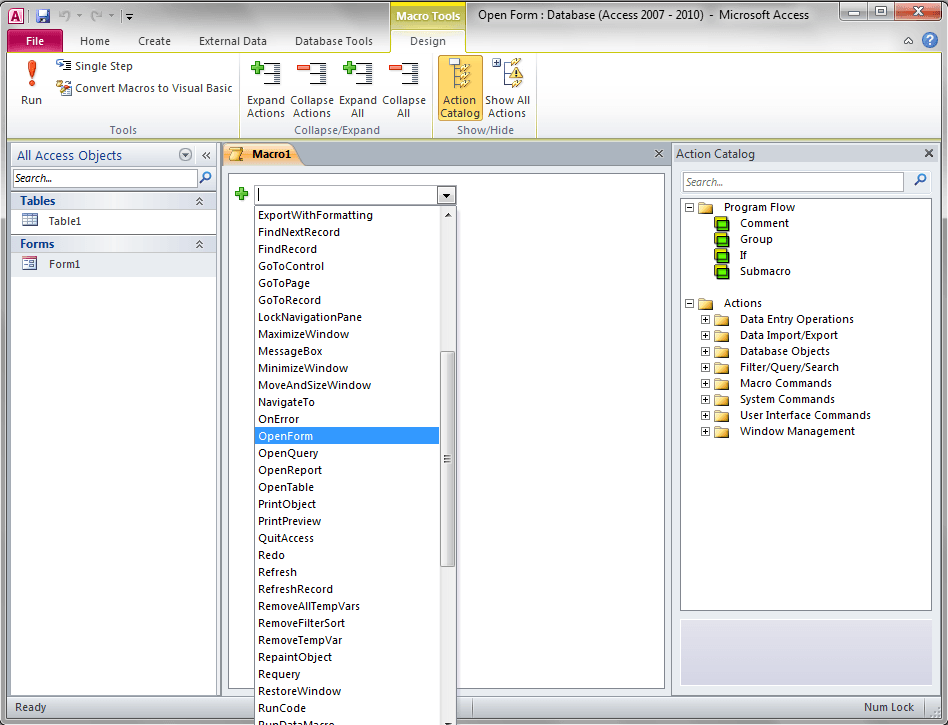
Task: Toggle Single Step mode
Action: (x=94, y=65)
